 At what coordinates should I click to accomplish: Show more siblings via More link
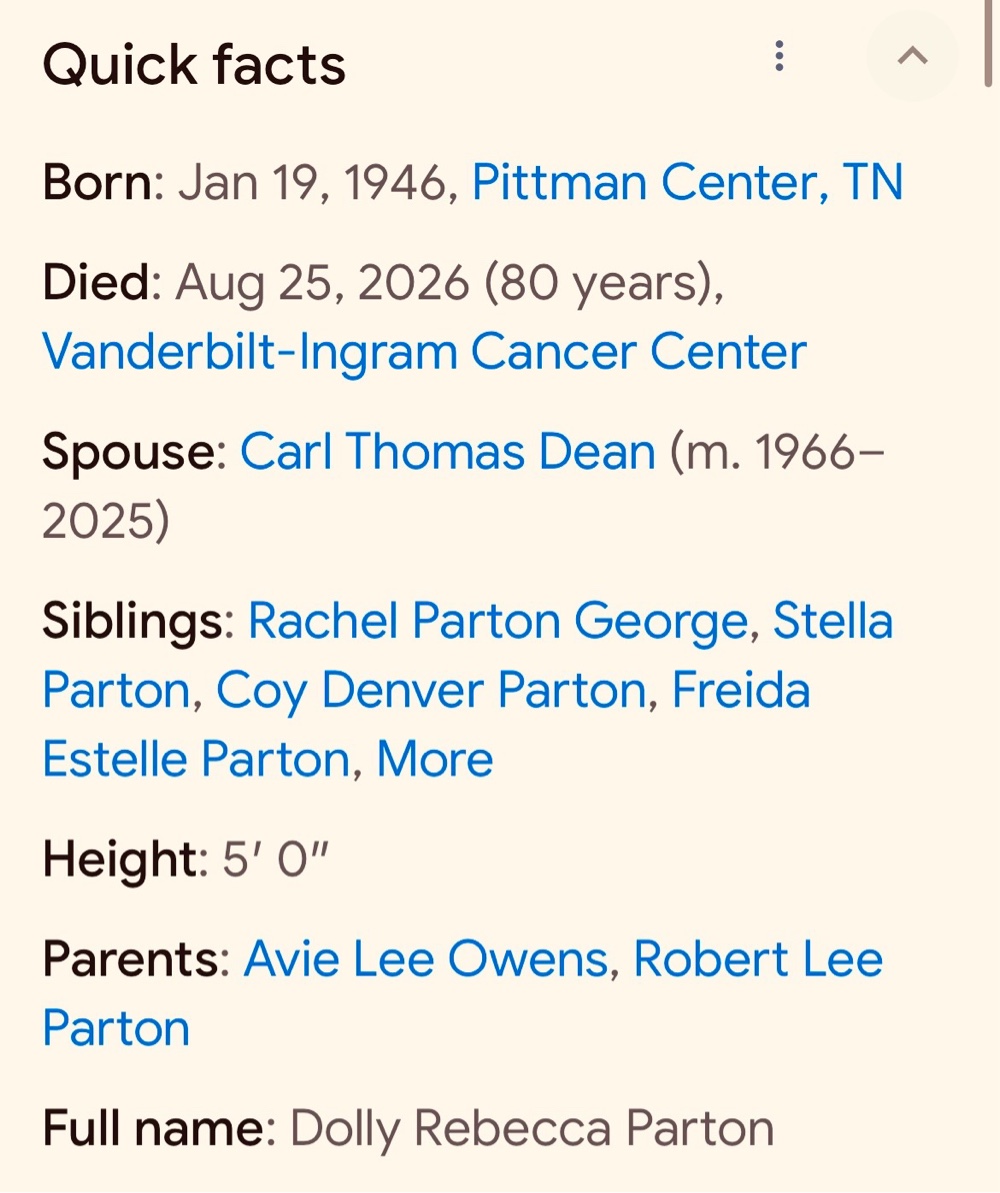435,759
